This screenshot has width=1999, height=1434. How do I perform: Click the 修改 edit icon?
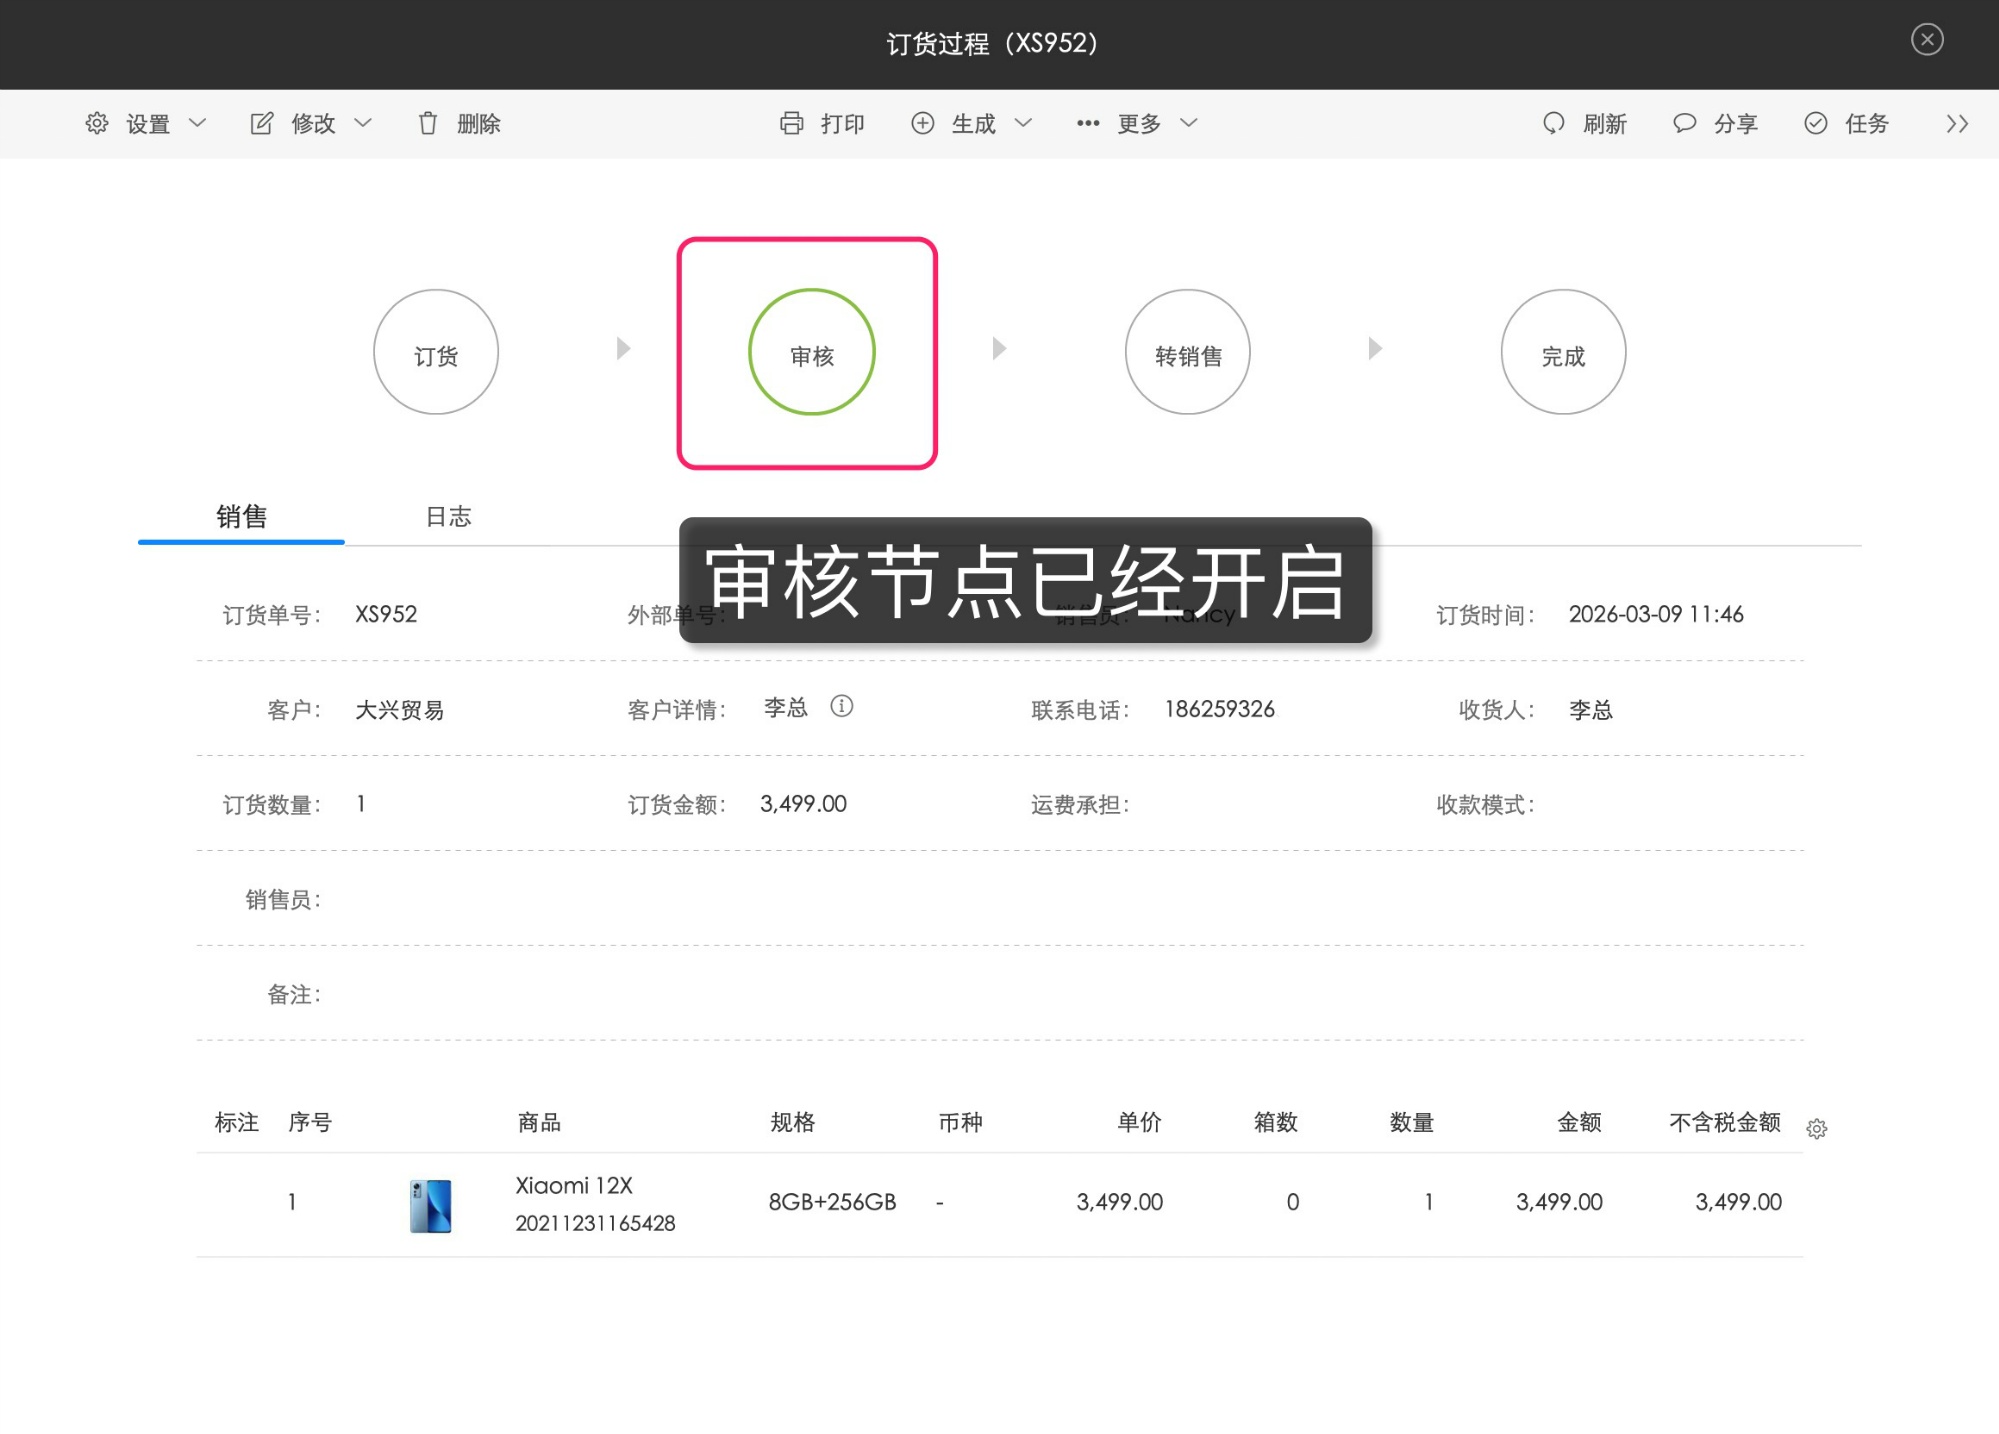(261, 122)
